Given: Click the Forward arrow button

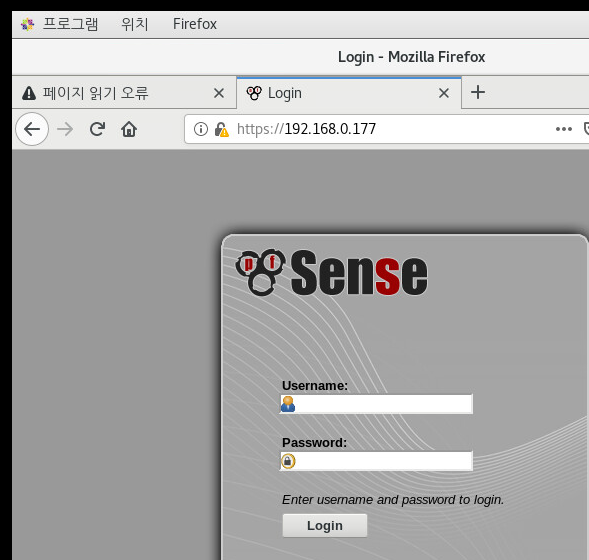Looking at the screenshot, I should click(x=65, y=129).
